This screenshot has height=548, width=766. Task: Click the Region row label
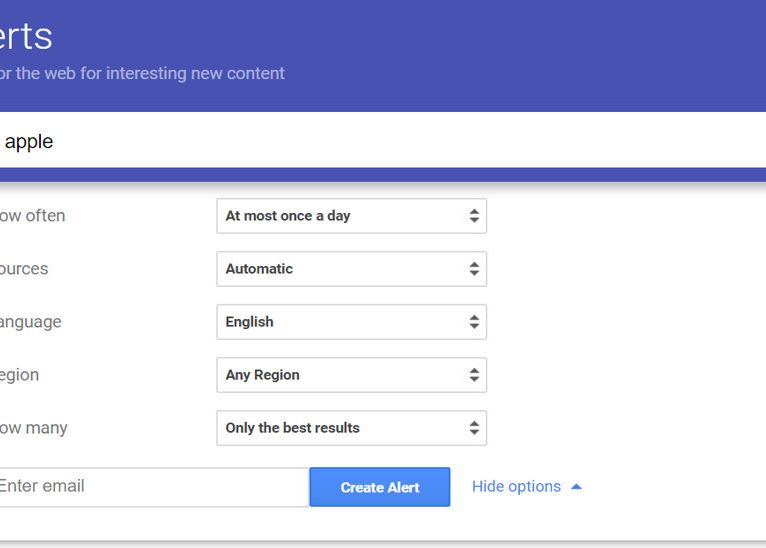pyautogui.click(x=20, y=375)
